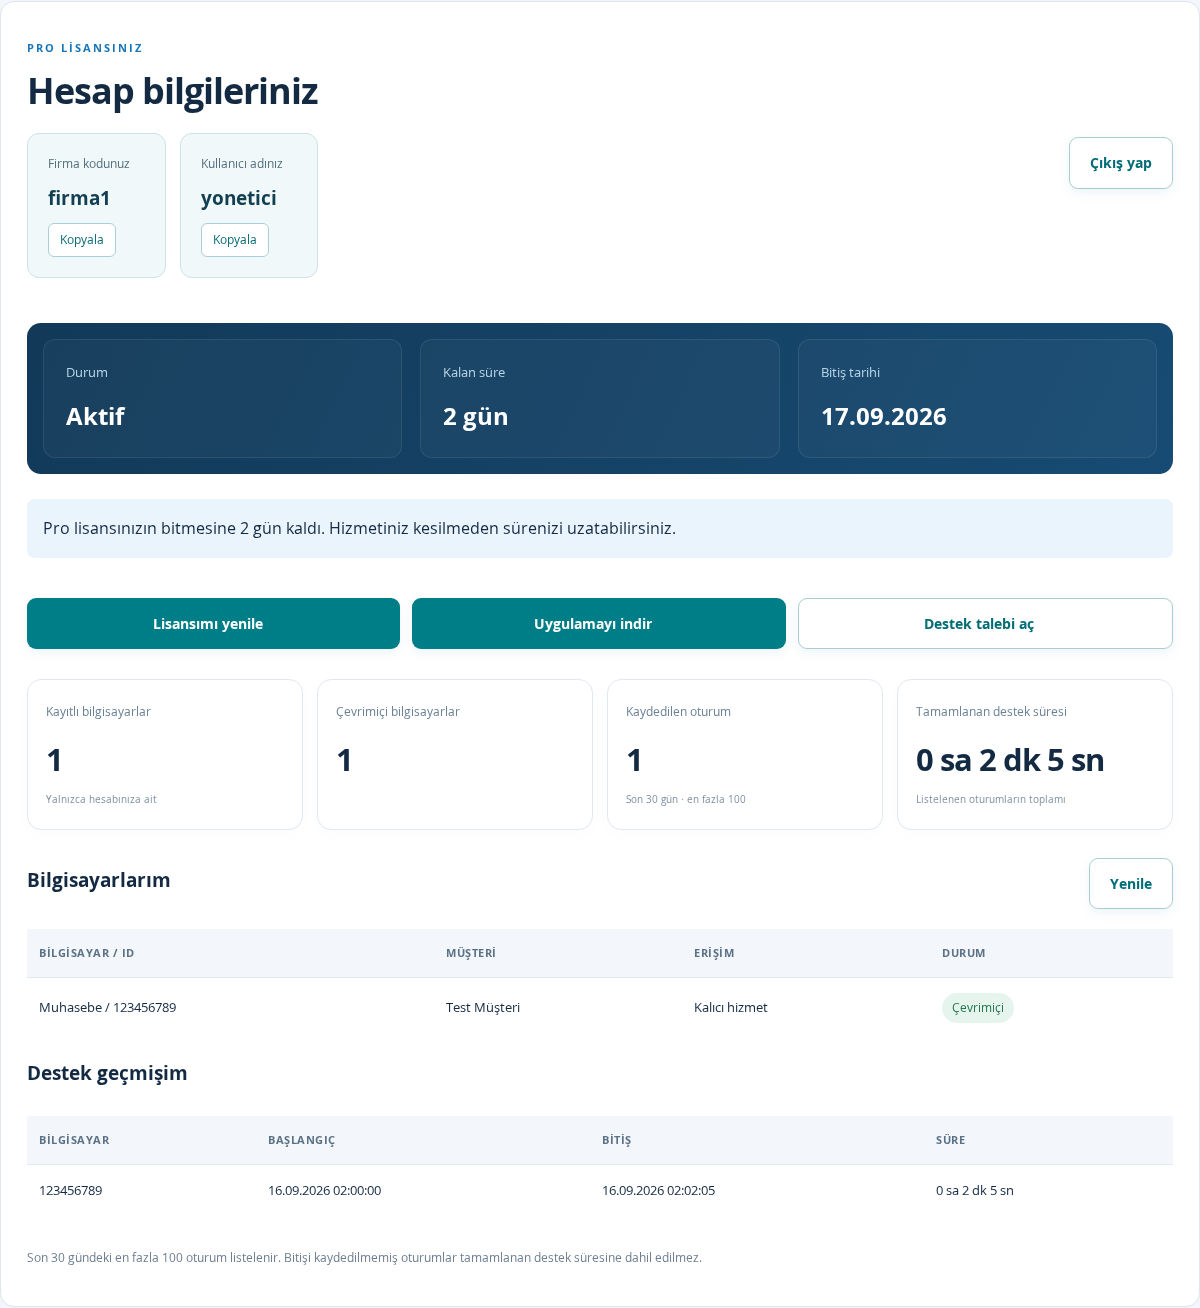1200x1308 pixels.
Task: Renew license via Lisansımı yenile
Action: click(x=213, y=624)
